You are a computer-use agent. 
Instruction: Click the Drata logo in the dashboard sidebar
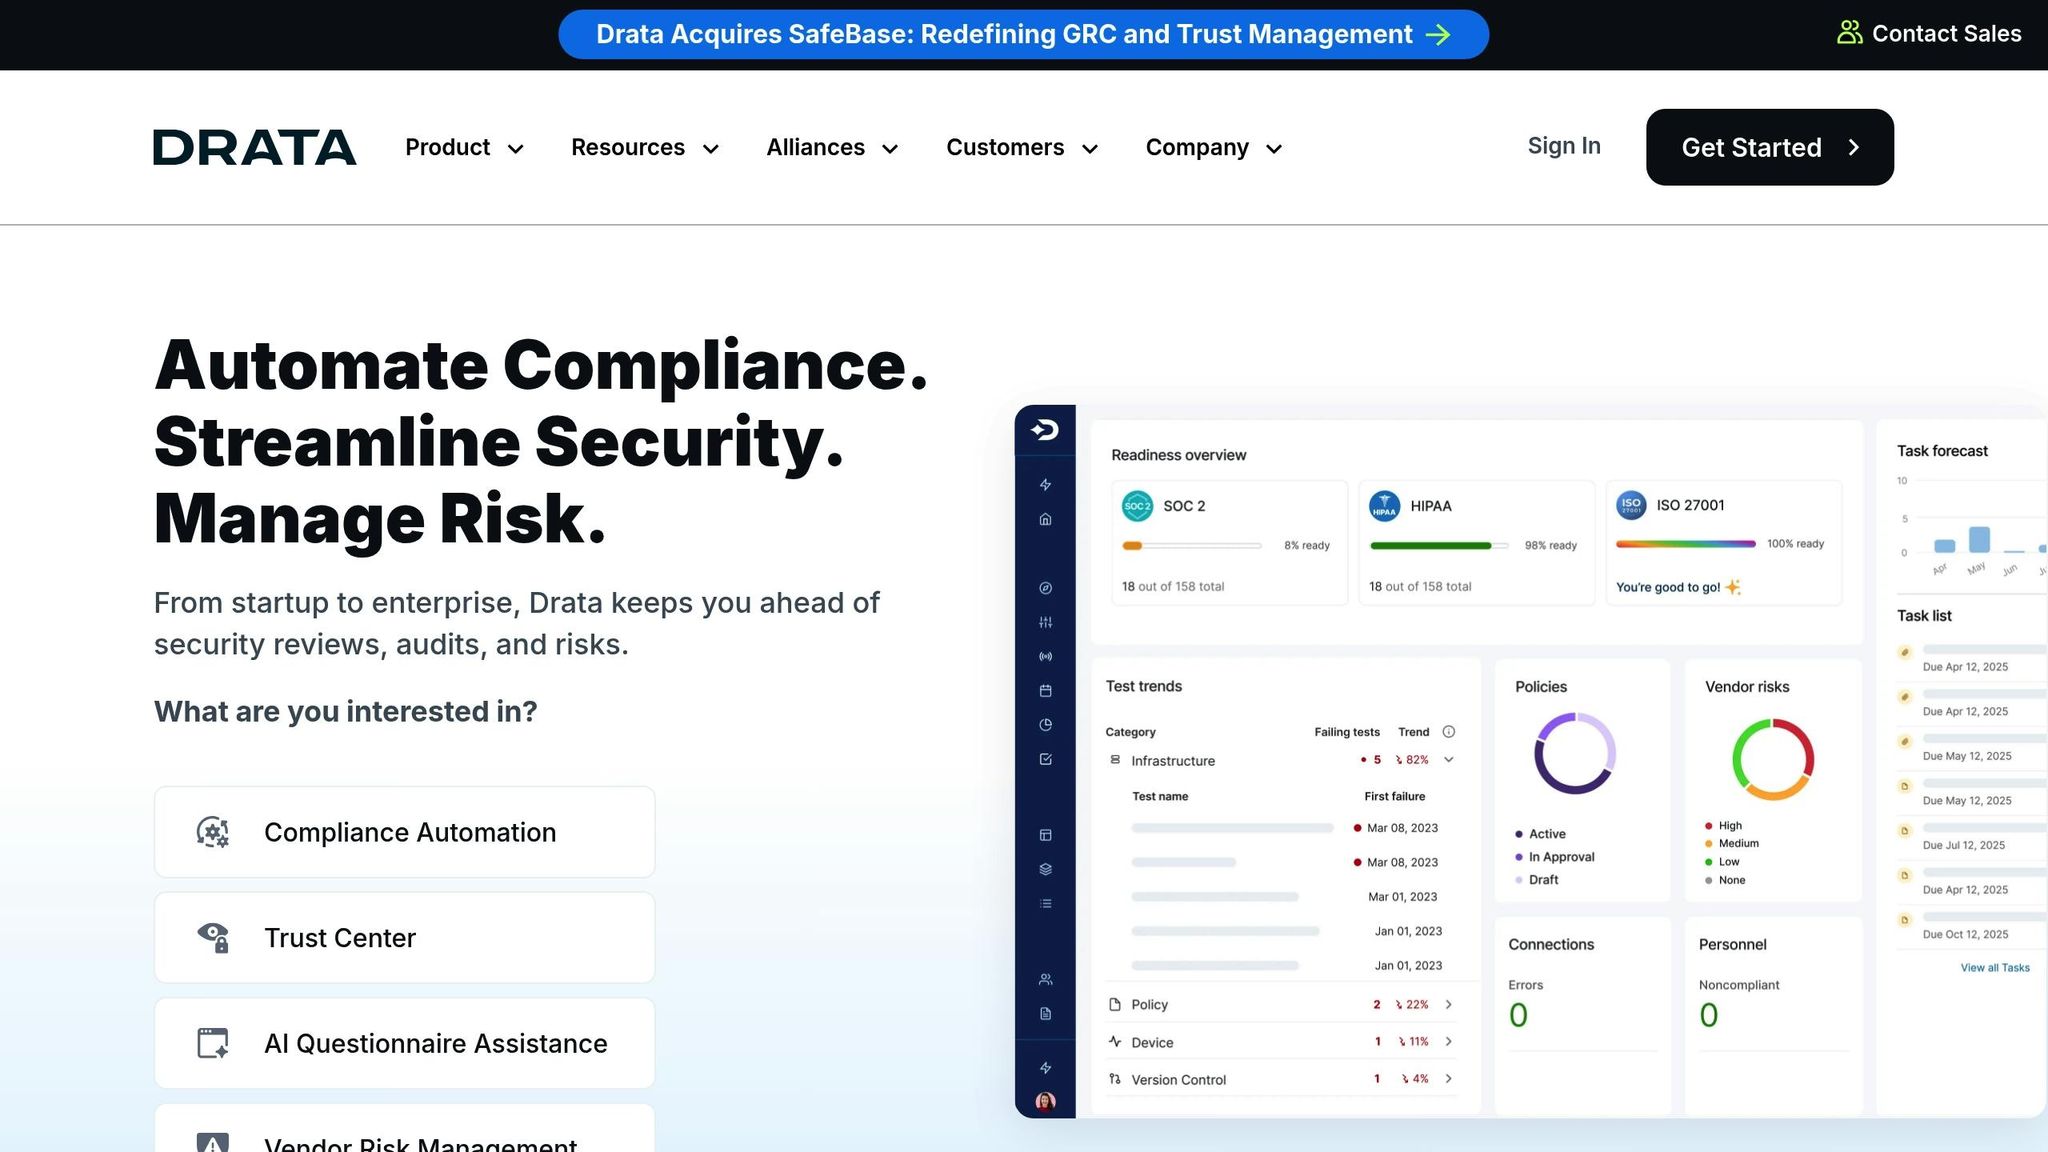click(x=1045, y=430)
